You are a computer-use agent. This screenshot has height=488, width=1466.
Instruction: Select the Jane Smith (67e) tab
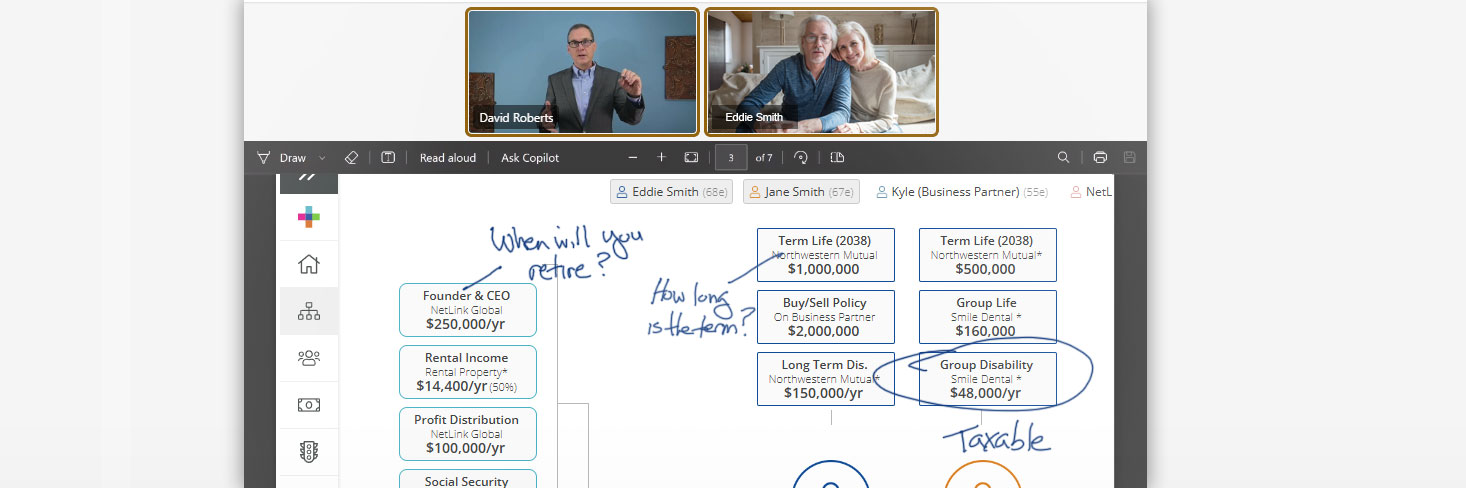point(801,192)
